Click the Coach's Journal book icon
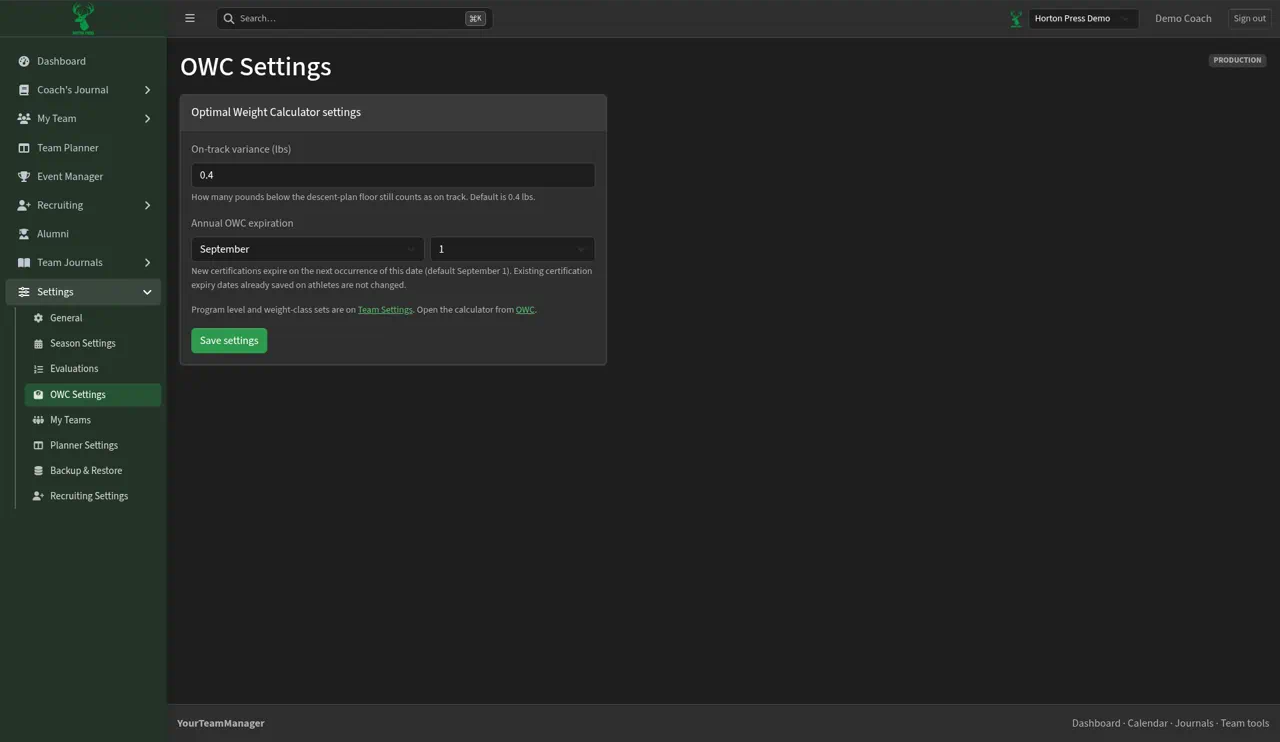1280x742 pixels. [x=24, y=90]
